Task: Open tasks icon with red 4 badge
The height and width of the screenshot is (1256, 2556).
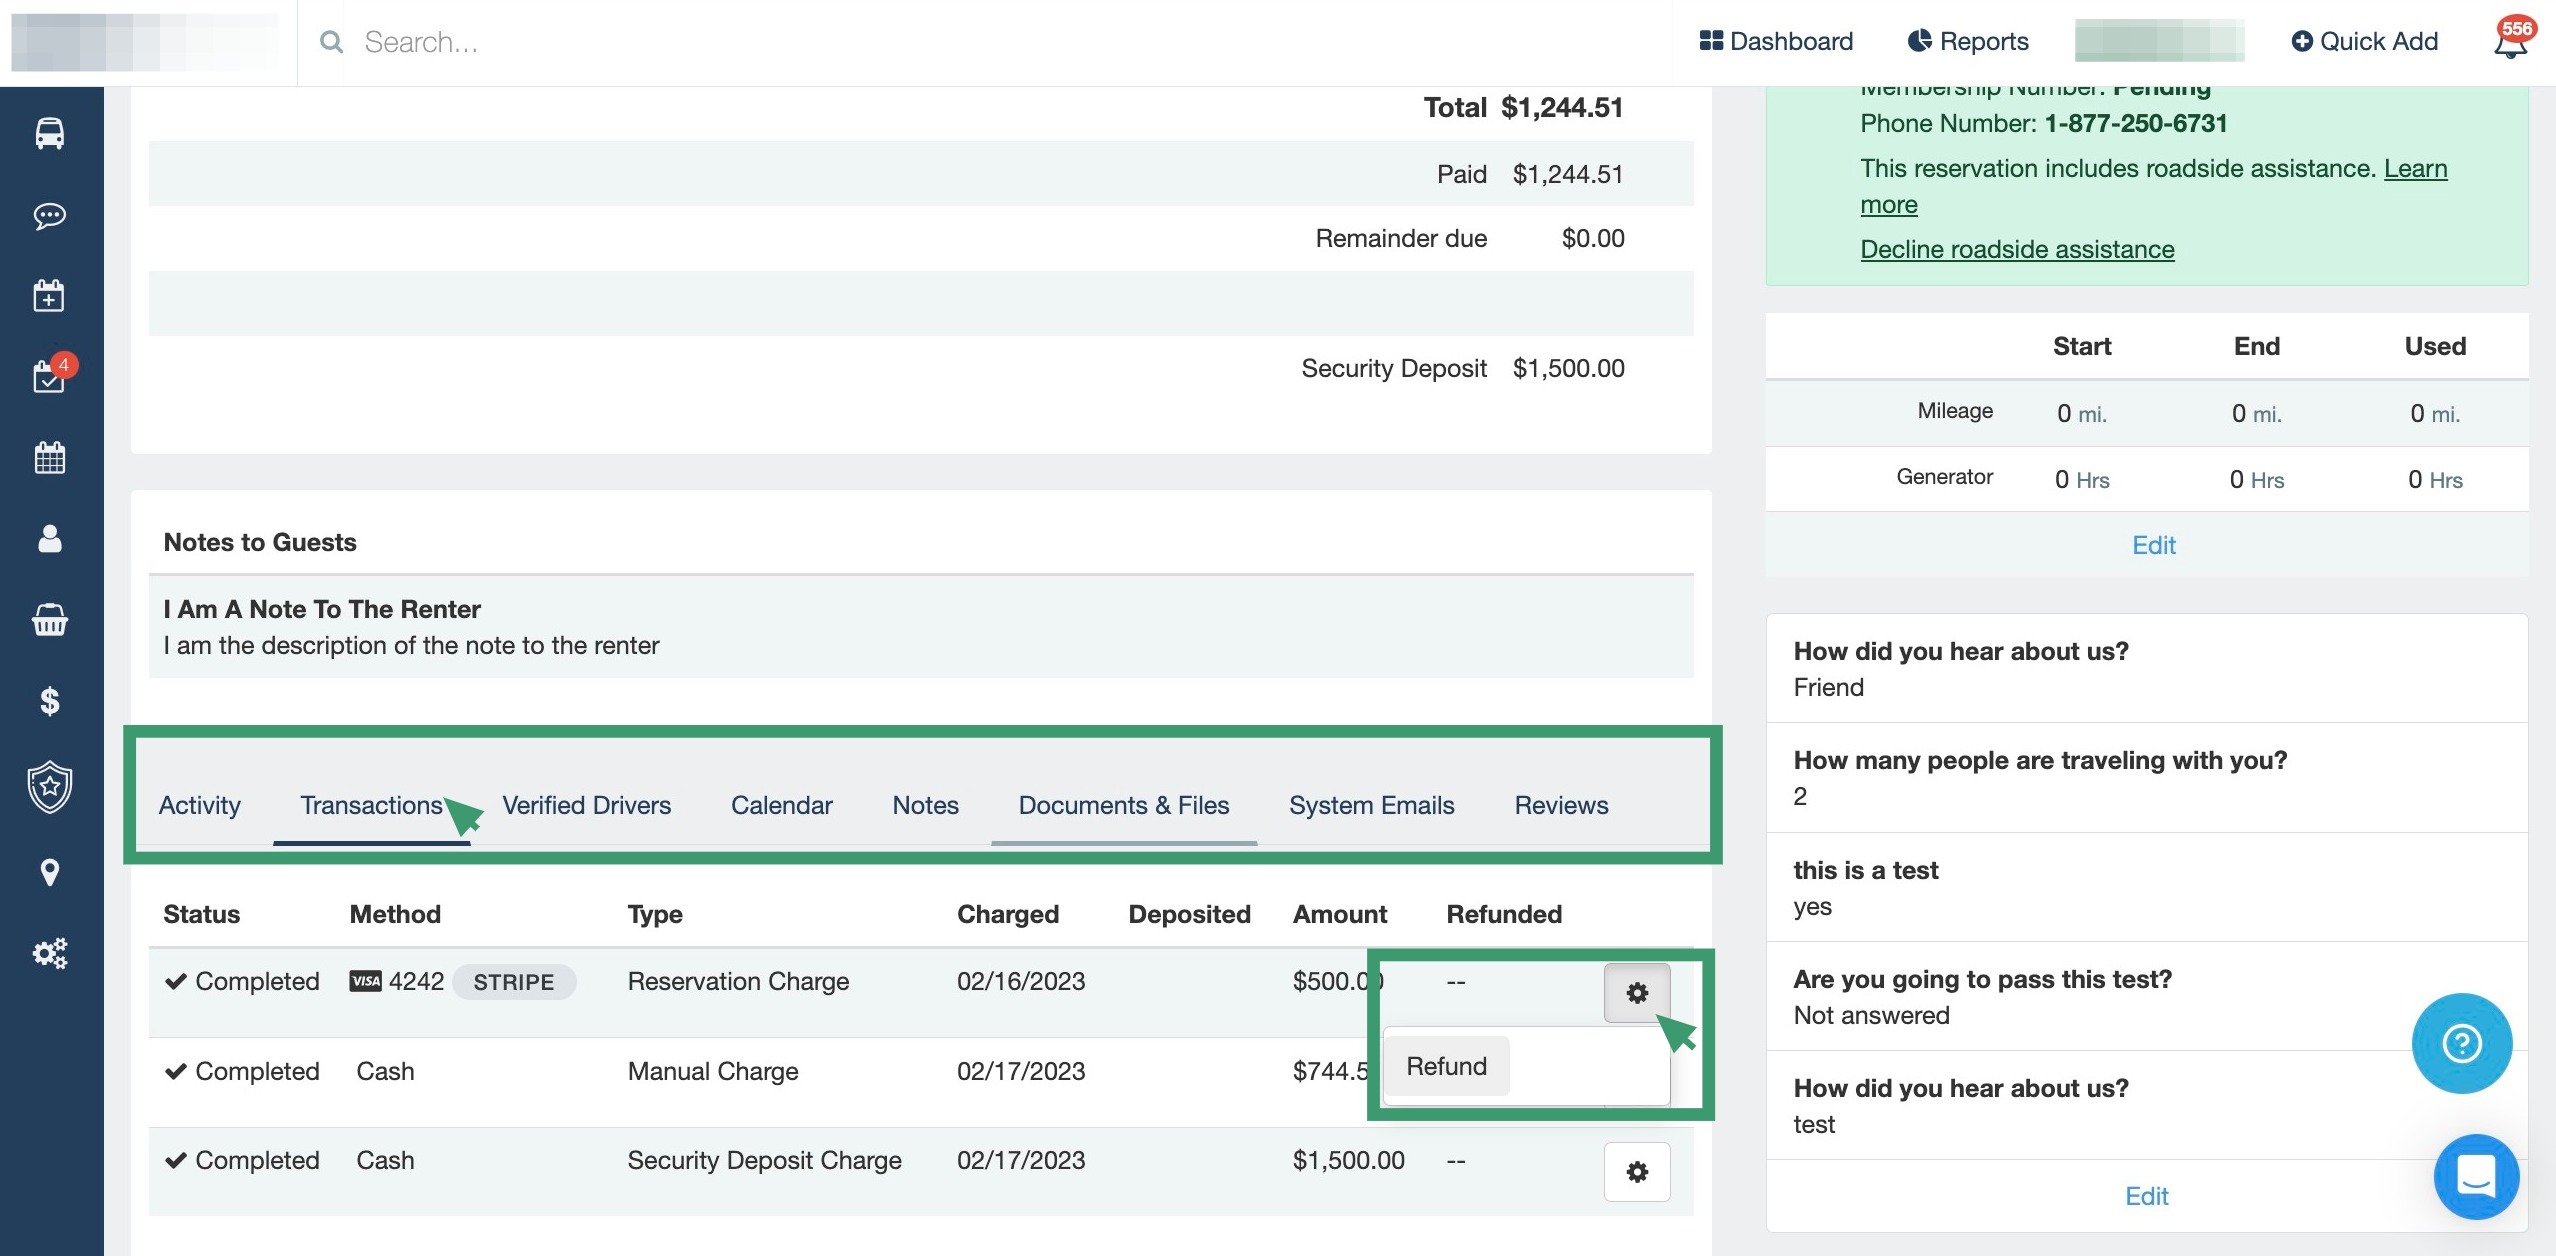Action: tap(49, 376)
